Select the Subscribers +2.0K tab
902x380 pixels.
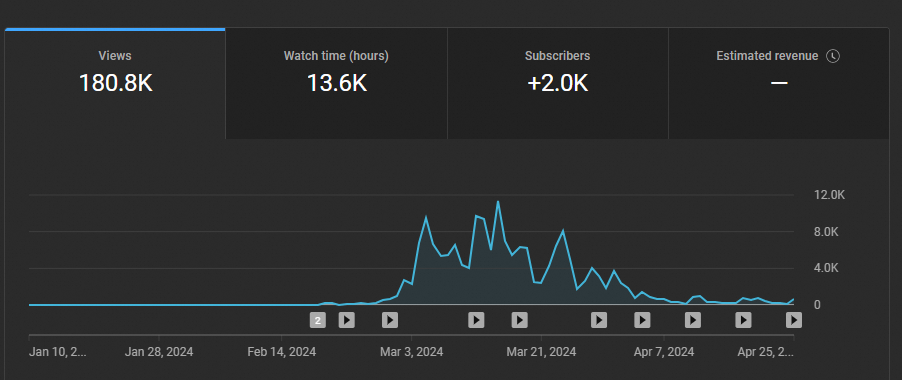click(557, 83)
